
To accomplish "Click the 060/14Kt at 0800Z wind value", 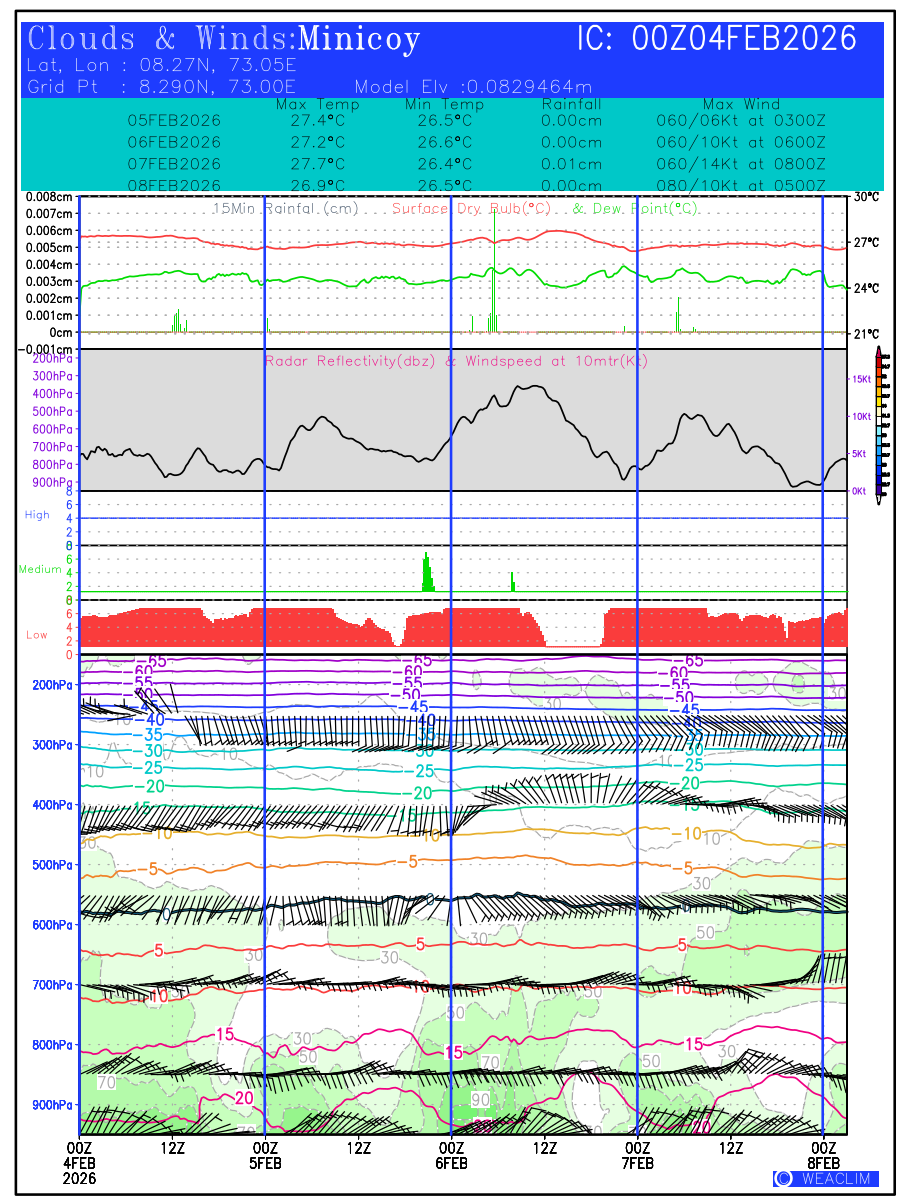I will pos(741,164).
